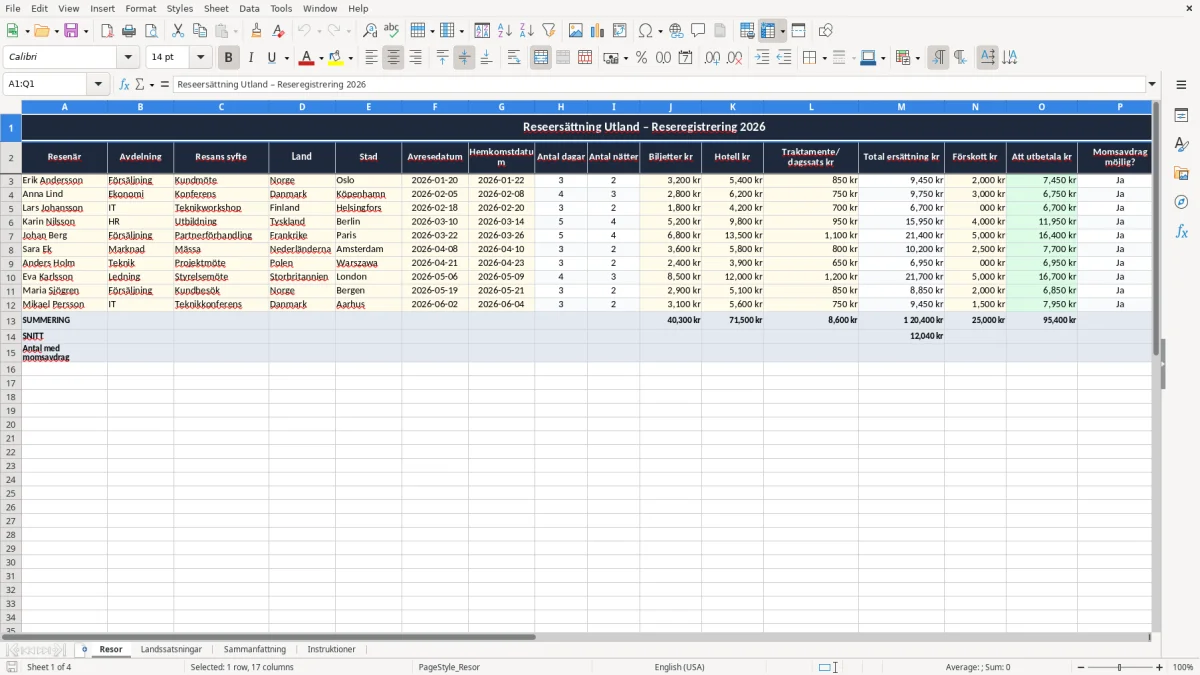1200x675 pixels.
Task: Open the Data menu
Action: [249, 8]
